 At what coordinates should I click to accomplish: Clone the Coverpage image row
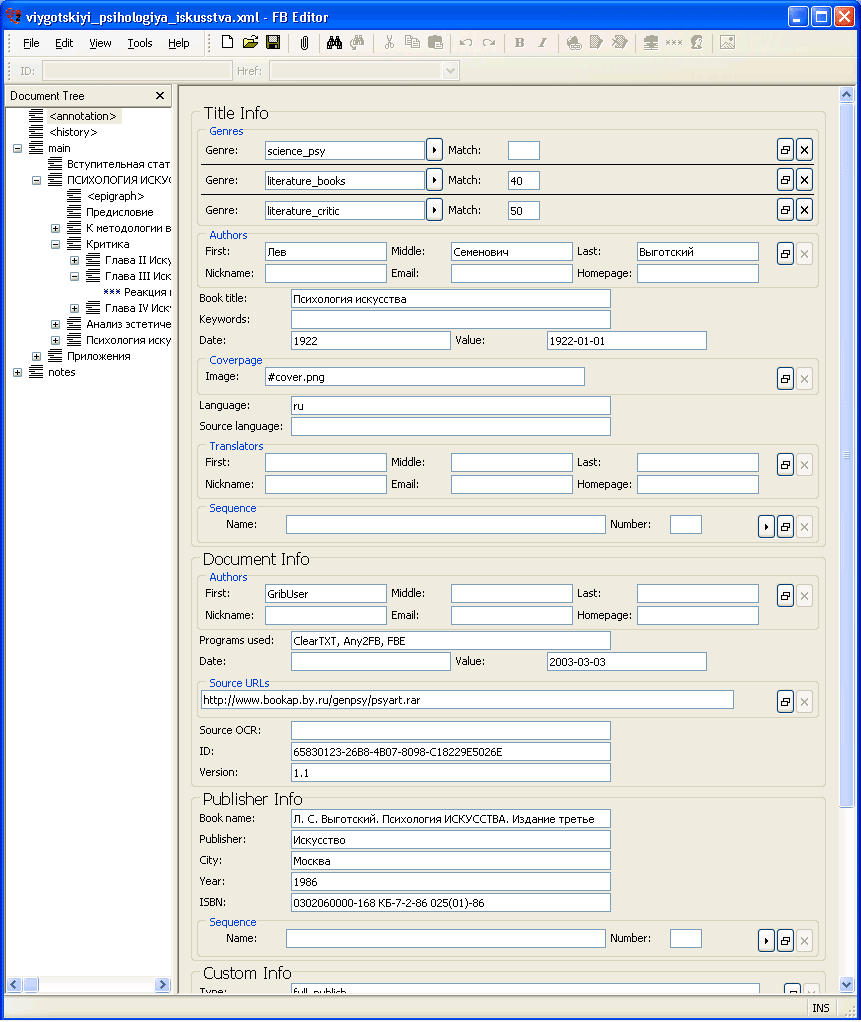tap(785, 379)
